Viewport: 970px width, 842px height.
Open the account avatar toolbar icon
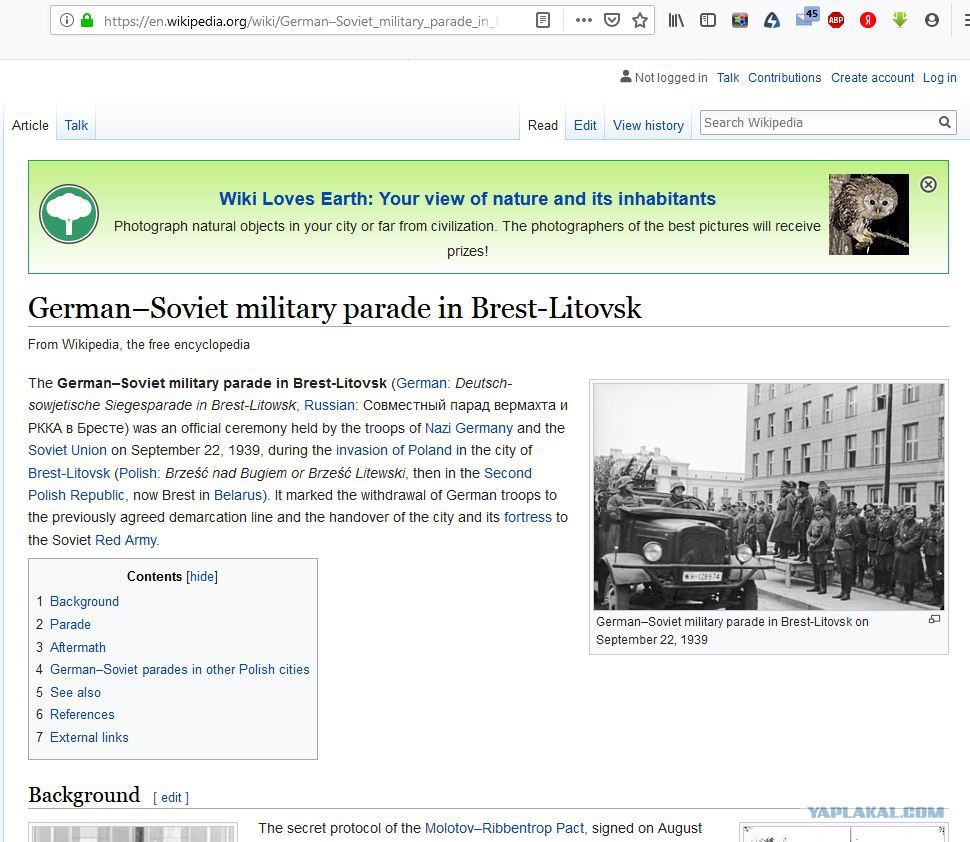tap(932, 20)
